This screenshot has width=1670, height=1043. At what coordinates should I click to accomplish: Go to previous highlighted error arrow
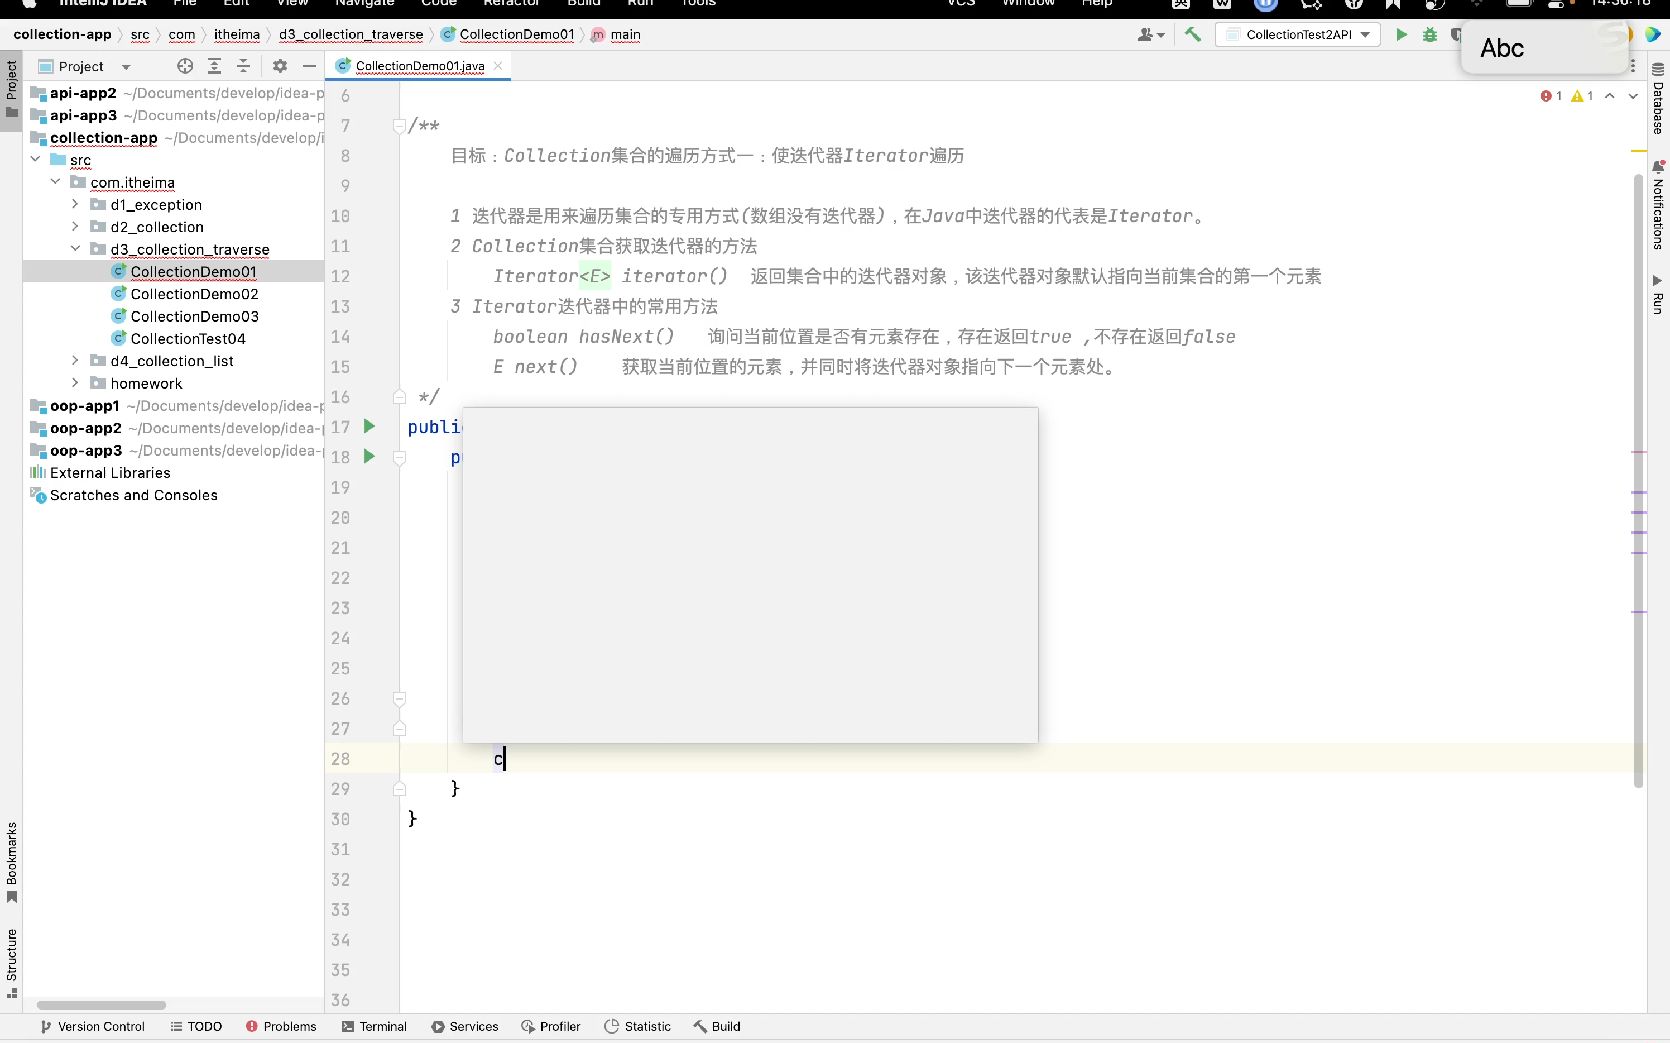click(1610, 96)
